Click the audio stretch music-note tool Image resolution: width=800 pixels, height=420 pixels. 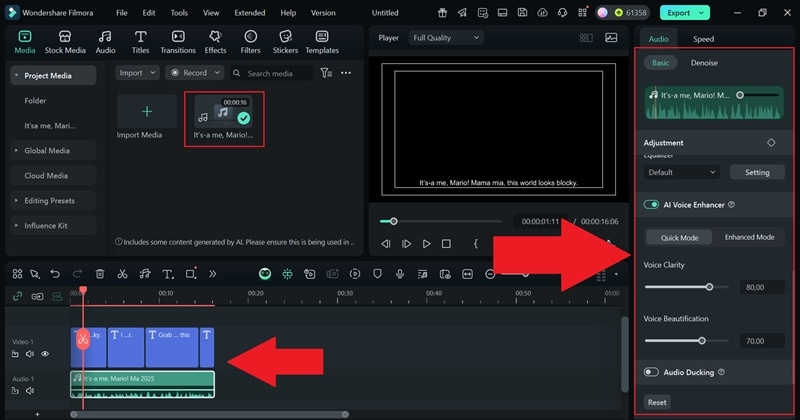tap(145, 274)
